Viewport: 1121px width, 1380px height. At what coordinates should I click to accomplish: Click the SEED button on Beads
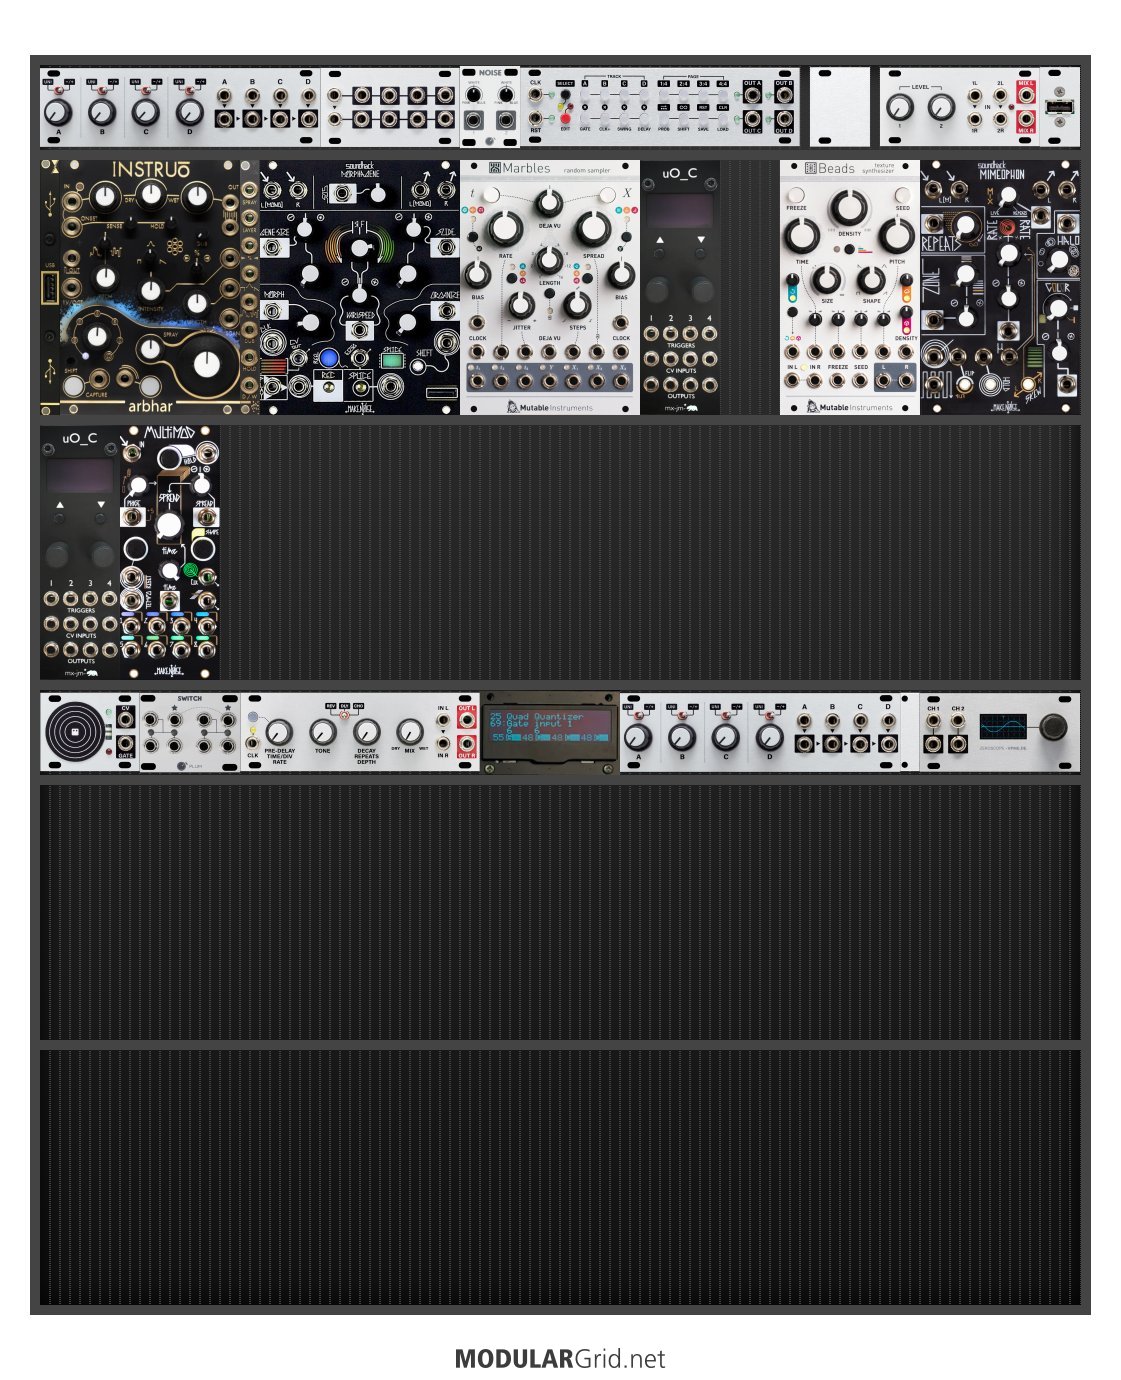coord(903,195)
